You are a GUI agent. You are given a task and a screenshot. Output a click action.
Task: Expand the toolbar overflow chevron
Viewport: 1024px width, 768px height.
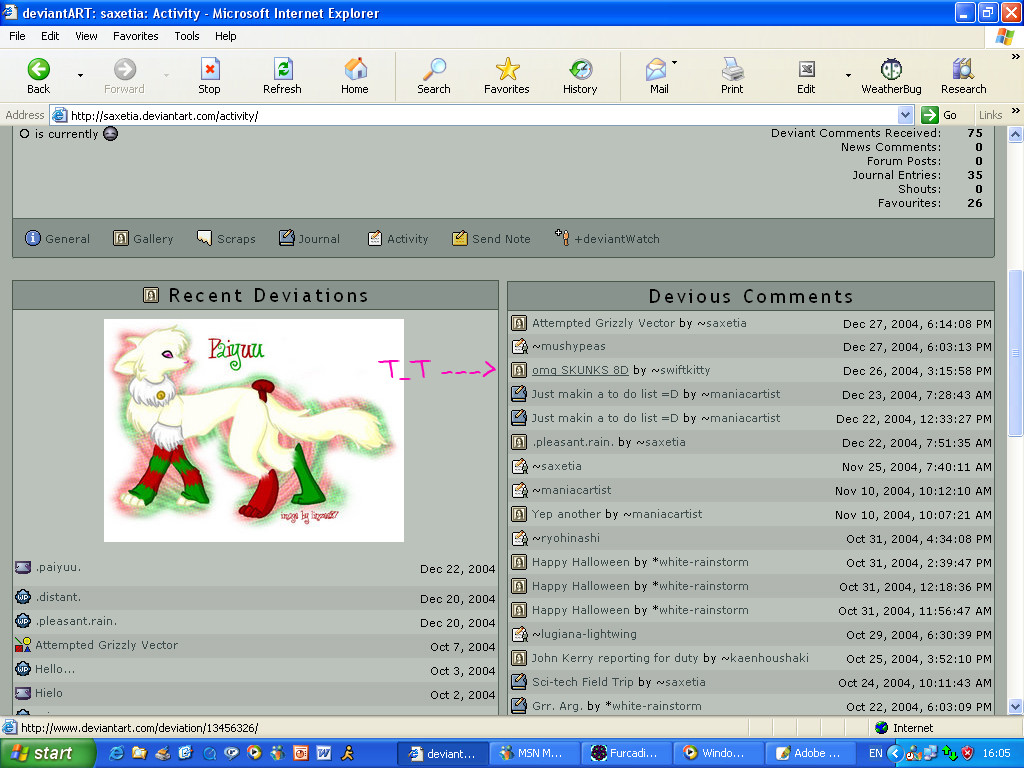(1016, 57)
